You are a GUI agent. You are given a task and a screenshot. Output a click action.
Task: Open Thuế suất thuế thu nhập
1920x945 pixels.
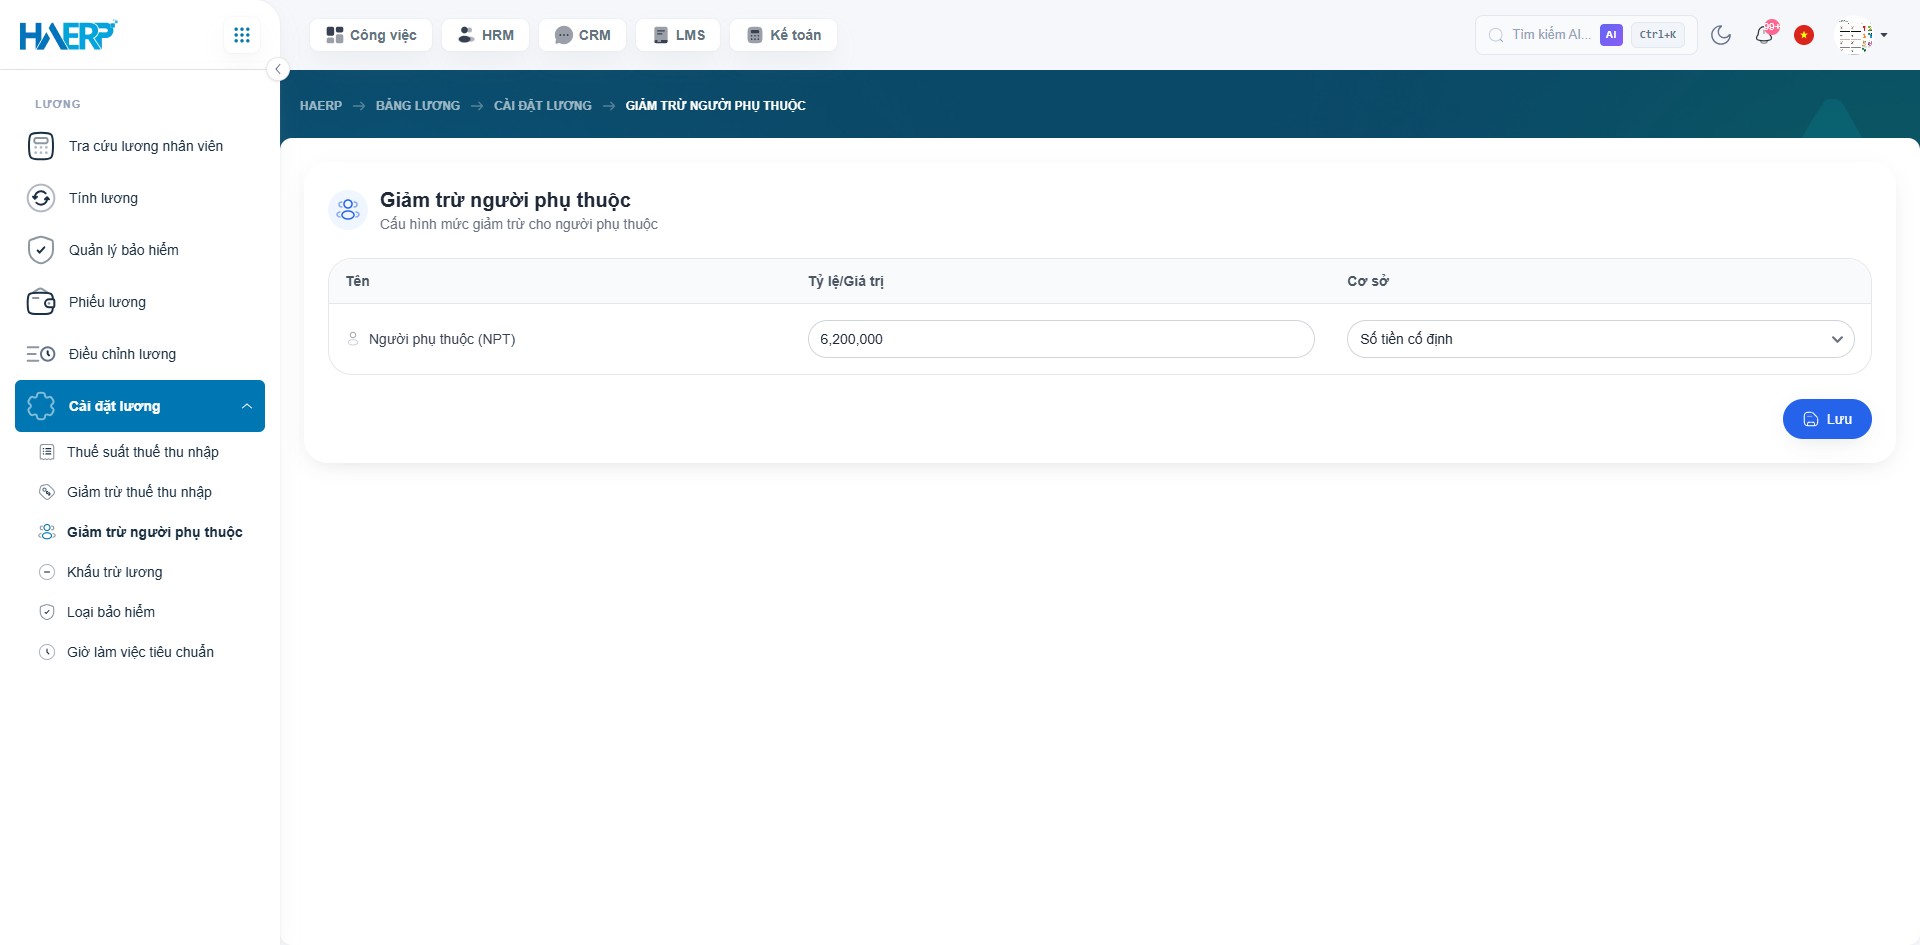click(142, 452)
